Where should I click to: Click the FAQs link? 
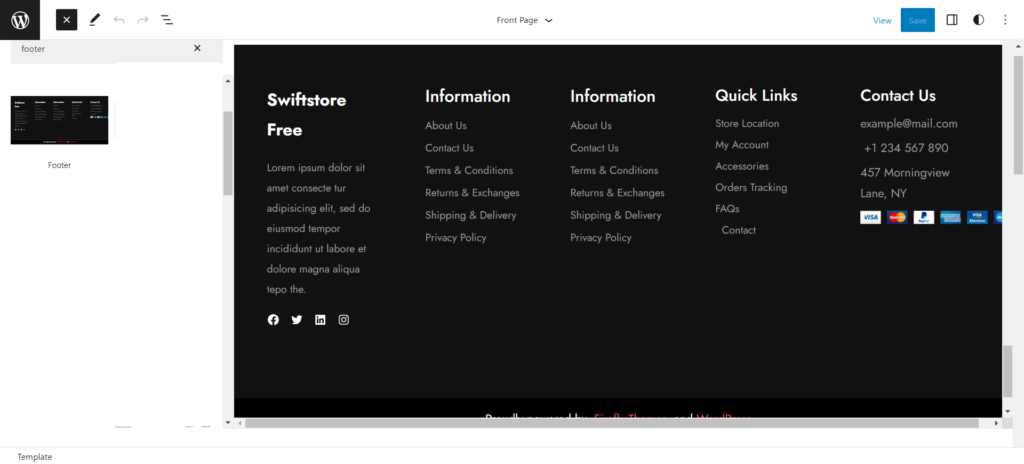(x=727, y=209)
